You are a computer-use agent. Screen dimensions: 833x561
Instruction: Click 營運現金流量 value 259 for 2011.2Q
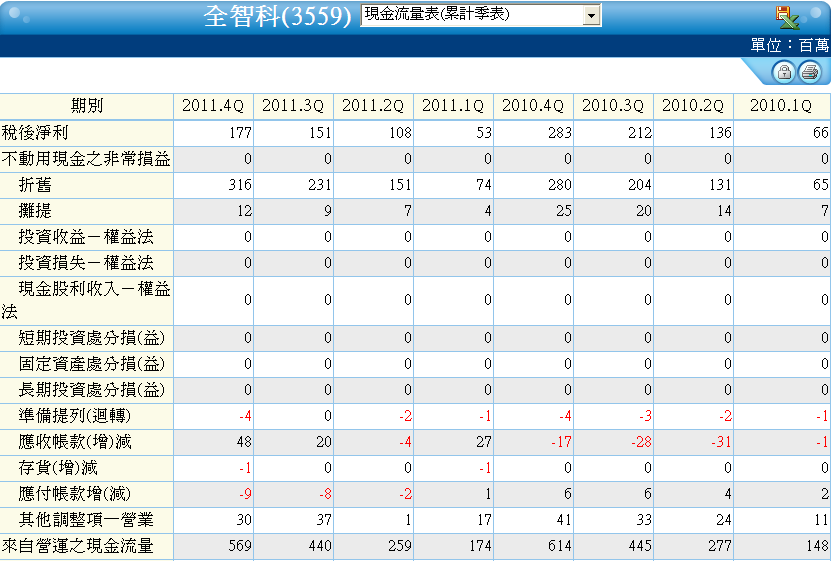click(400, 546)
